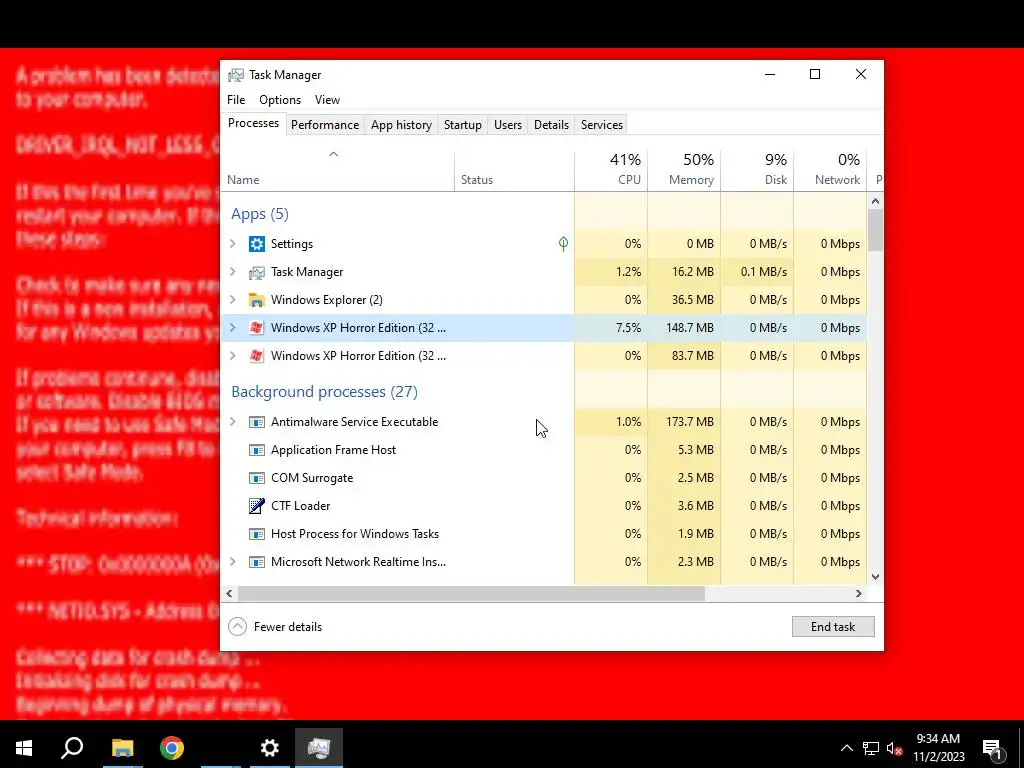This screenshot has width=1024, height=768.
Task: Expand the Windows Explorer (2) row
Action: point(233,300)
